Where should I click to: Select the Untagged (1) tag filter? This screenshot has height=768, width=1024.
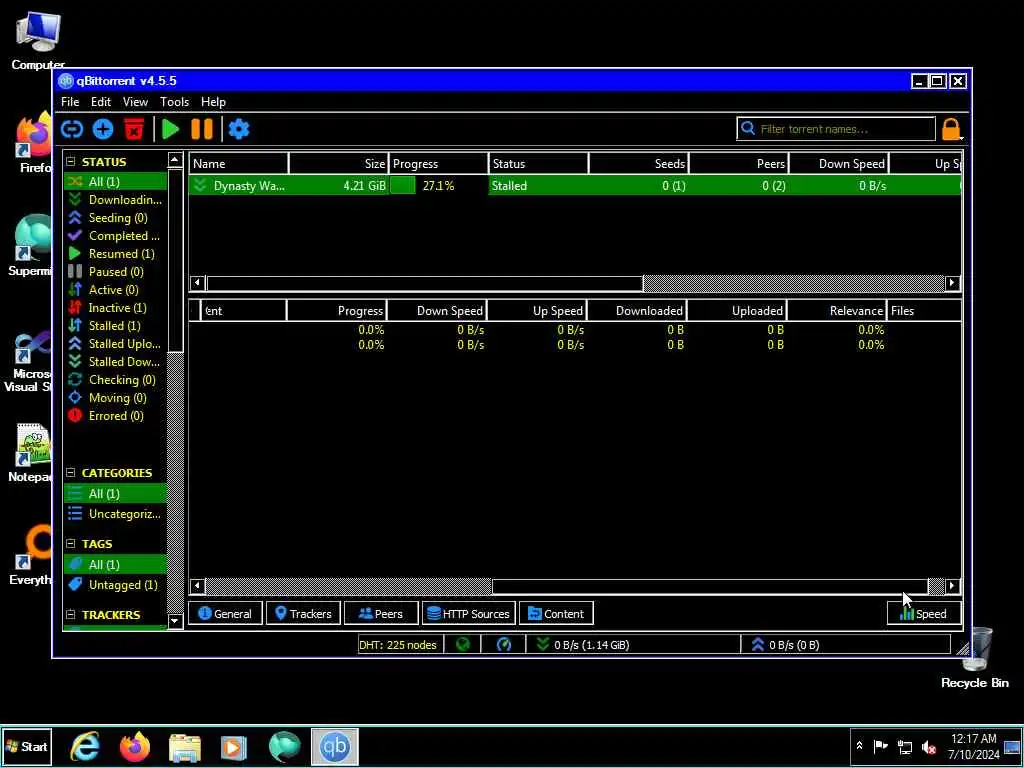[116, 585]
